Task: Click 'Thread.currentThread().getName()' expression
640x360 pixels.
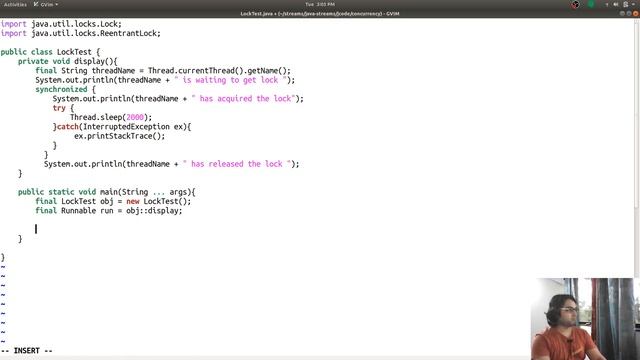Action: pos(218,71)
